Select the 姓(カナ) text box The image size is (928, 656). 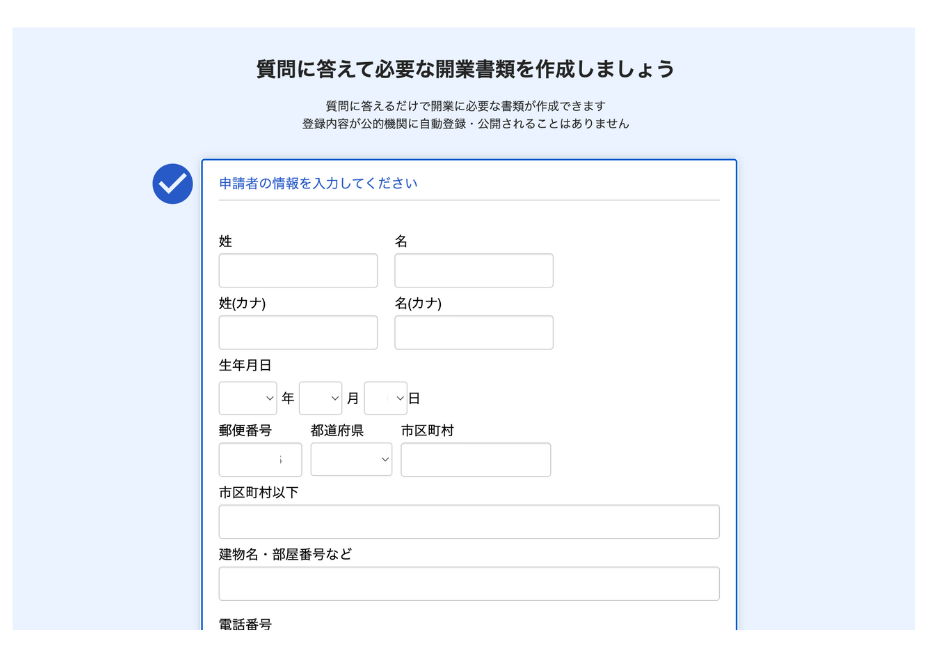point(298,333)
